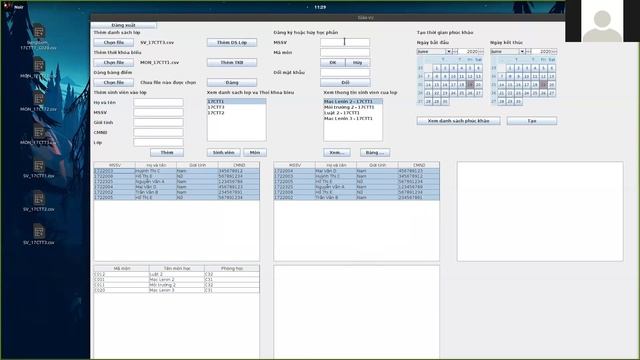Pick day 10 in Ngày kết thúc calendar
Image resolution: width=640 pixels, height=360 pixels.
click(527, 76)
